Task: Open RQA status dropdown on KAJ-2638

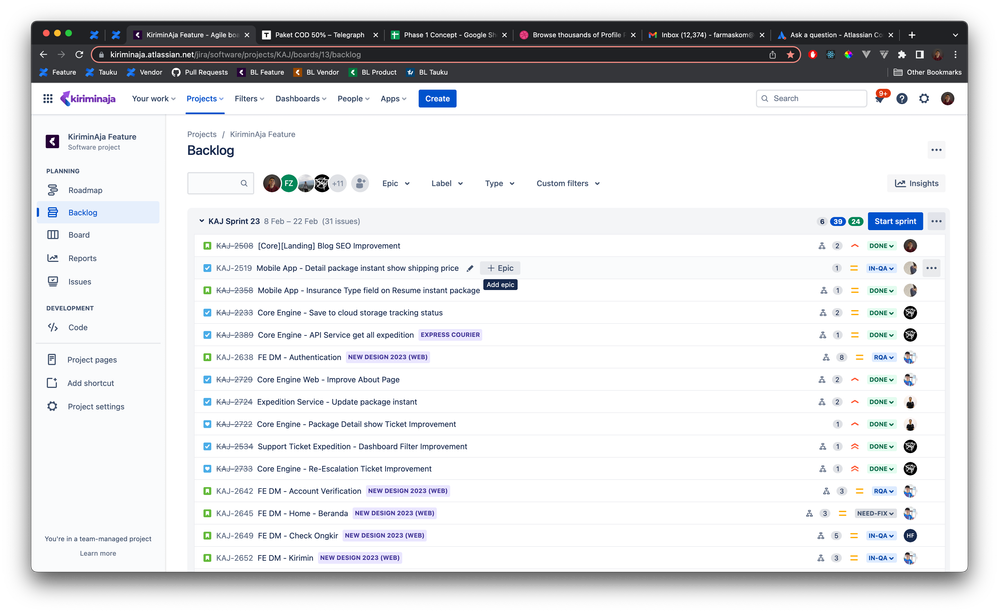Action: [884, 357]
